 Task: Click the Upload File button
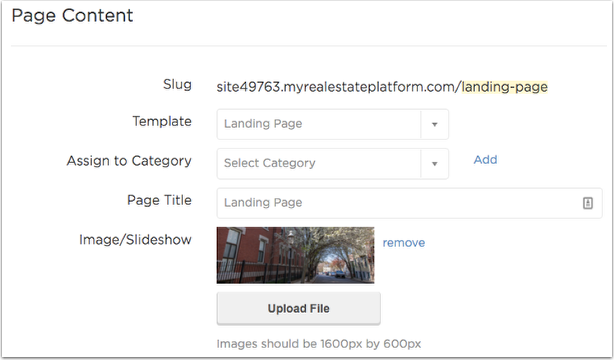click(x=298, y=309)
